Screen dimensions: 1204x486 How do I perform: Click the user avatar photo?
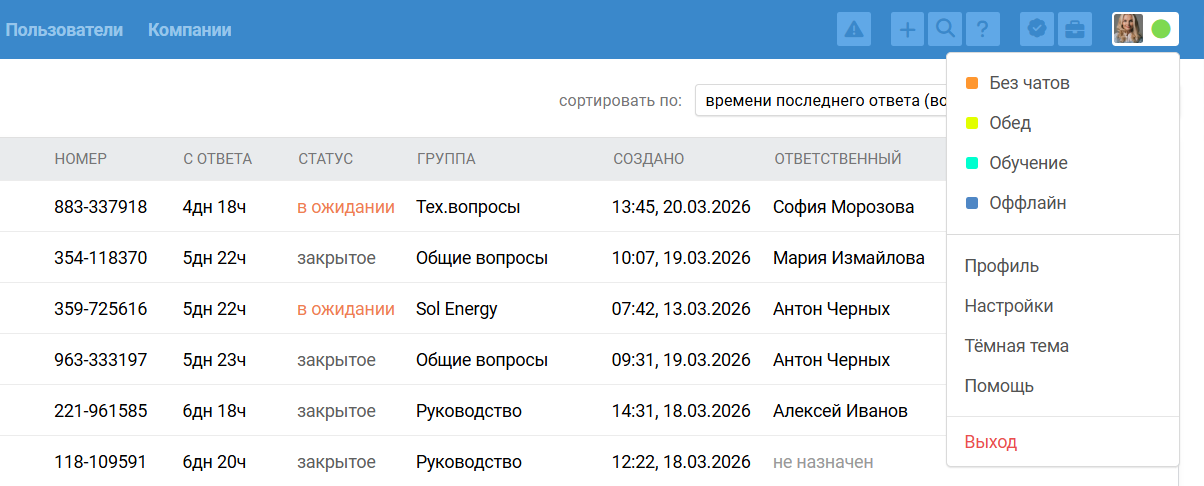(1129, 30)
